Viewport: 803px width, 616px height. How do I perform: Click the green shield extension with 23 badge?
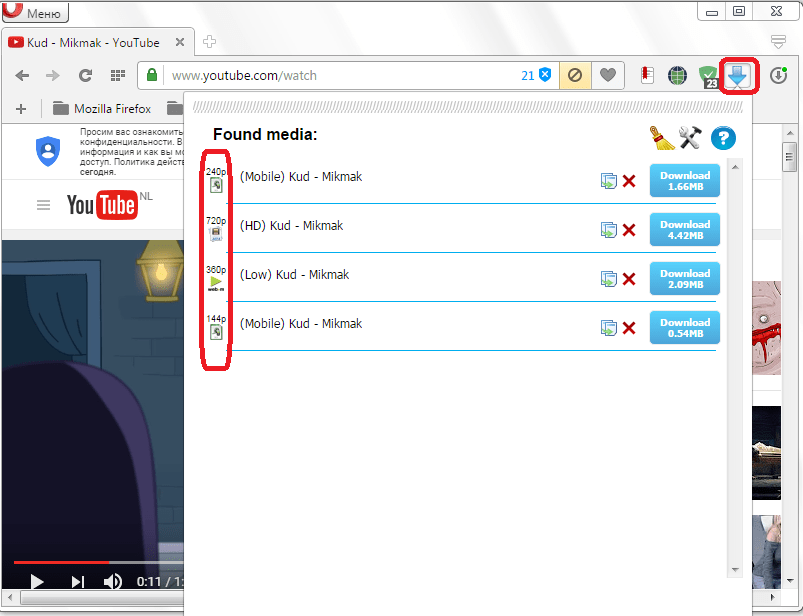708,75
